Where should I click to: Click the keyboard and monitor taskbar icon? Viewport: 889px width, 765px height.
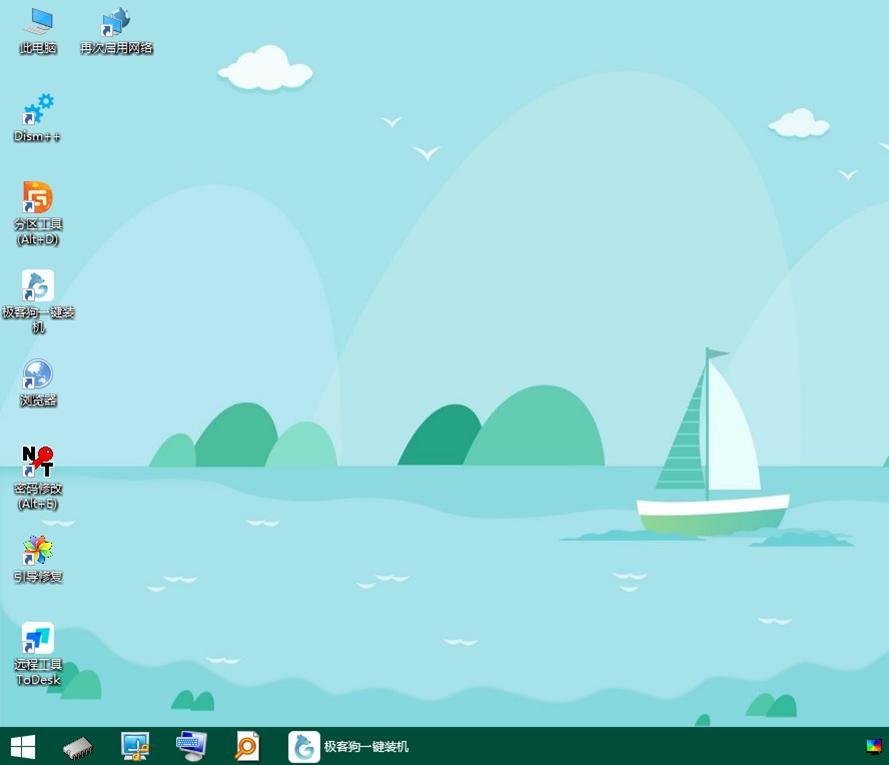tap(191, 746)
